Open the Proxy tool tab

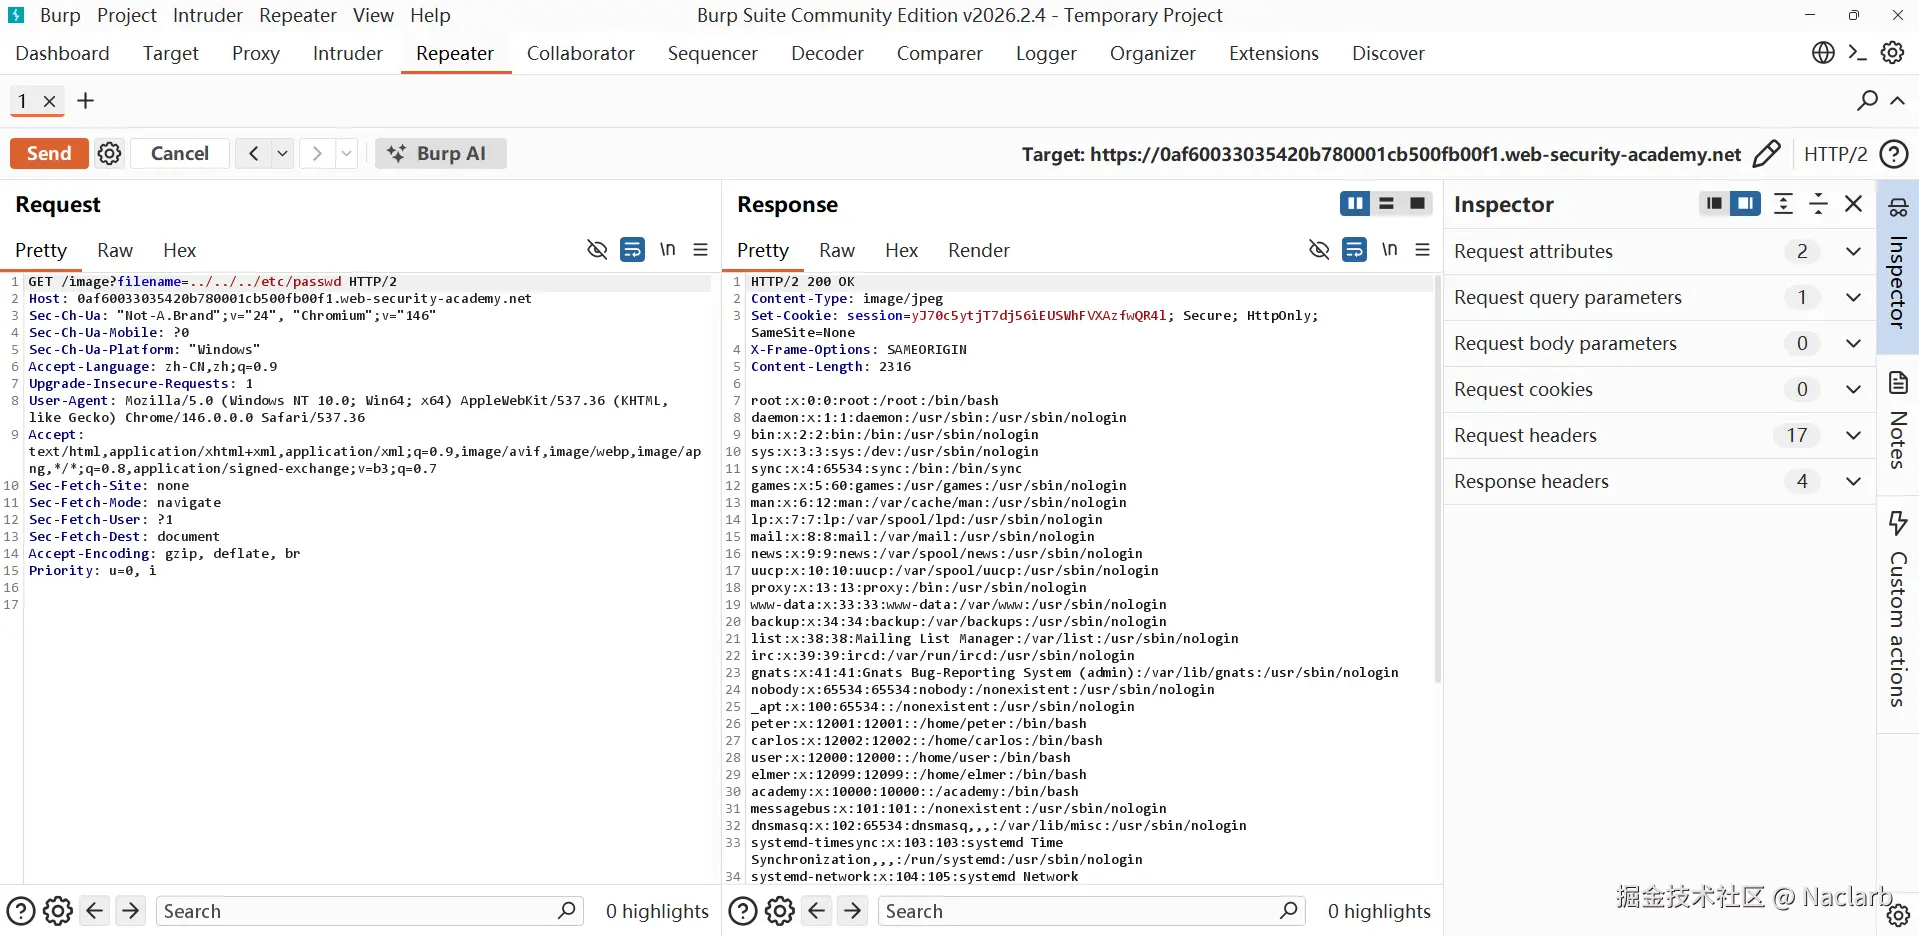(x=256, y=53)
